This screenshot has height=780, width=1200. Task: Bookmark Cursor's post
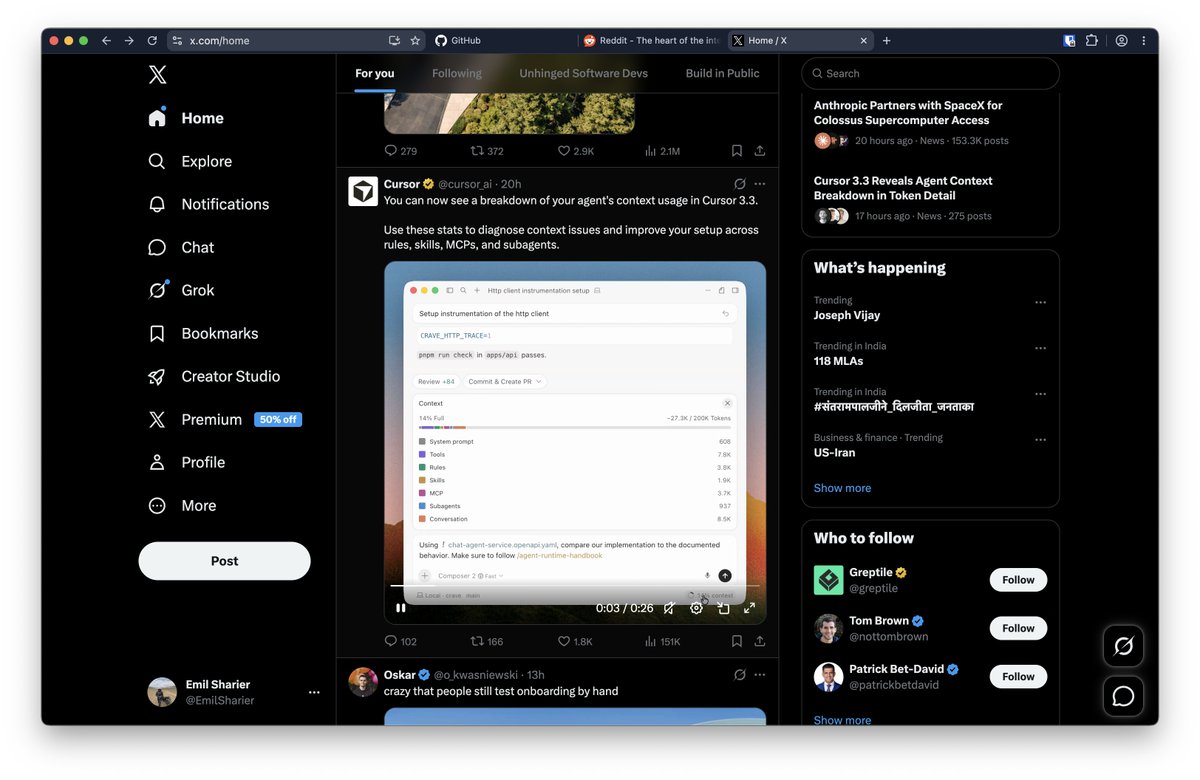[737, 641]
